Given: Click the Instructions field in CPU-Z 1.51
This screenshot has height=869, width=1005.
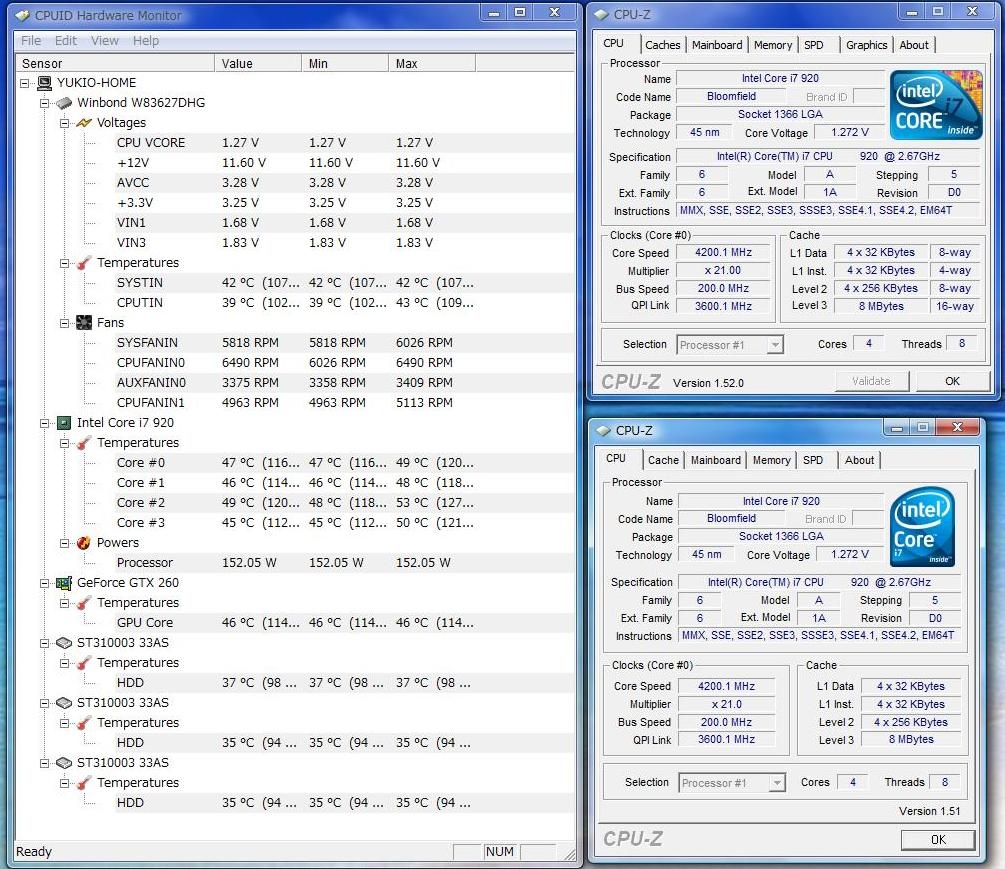Looking at the screenshot, I should point(818,635).
